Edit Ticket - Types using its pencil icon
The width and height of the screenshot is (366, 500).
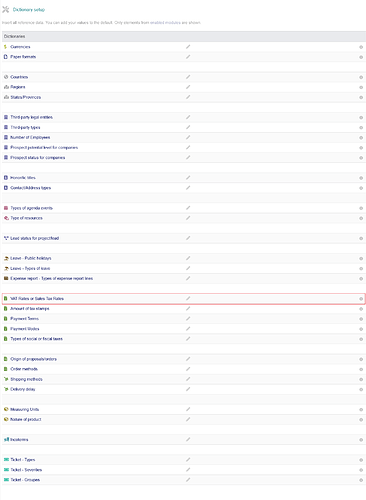click(188, 459)
